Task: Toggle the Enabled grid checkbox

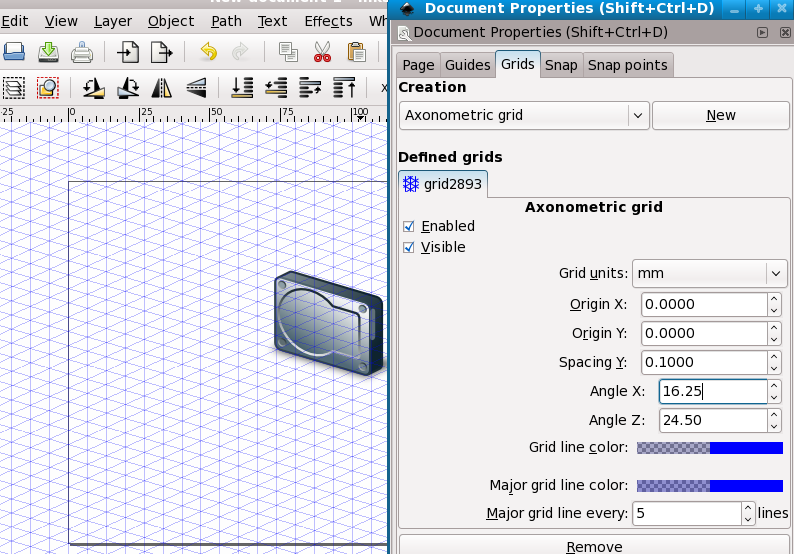Action: (409, 226)
